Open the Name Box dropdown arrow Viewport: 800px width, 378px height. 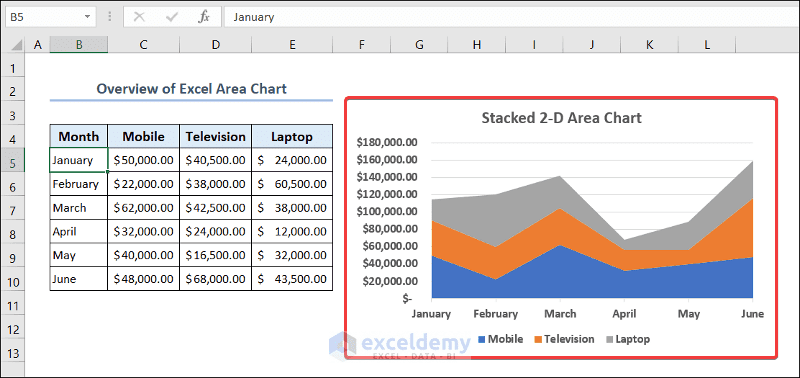coord(87,17)
